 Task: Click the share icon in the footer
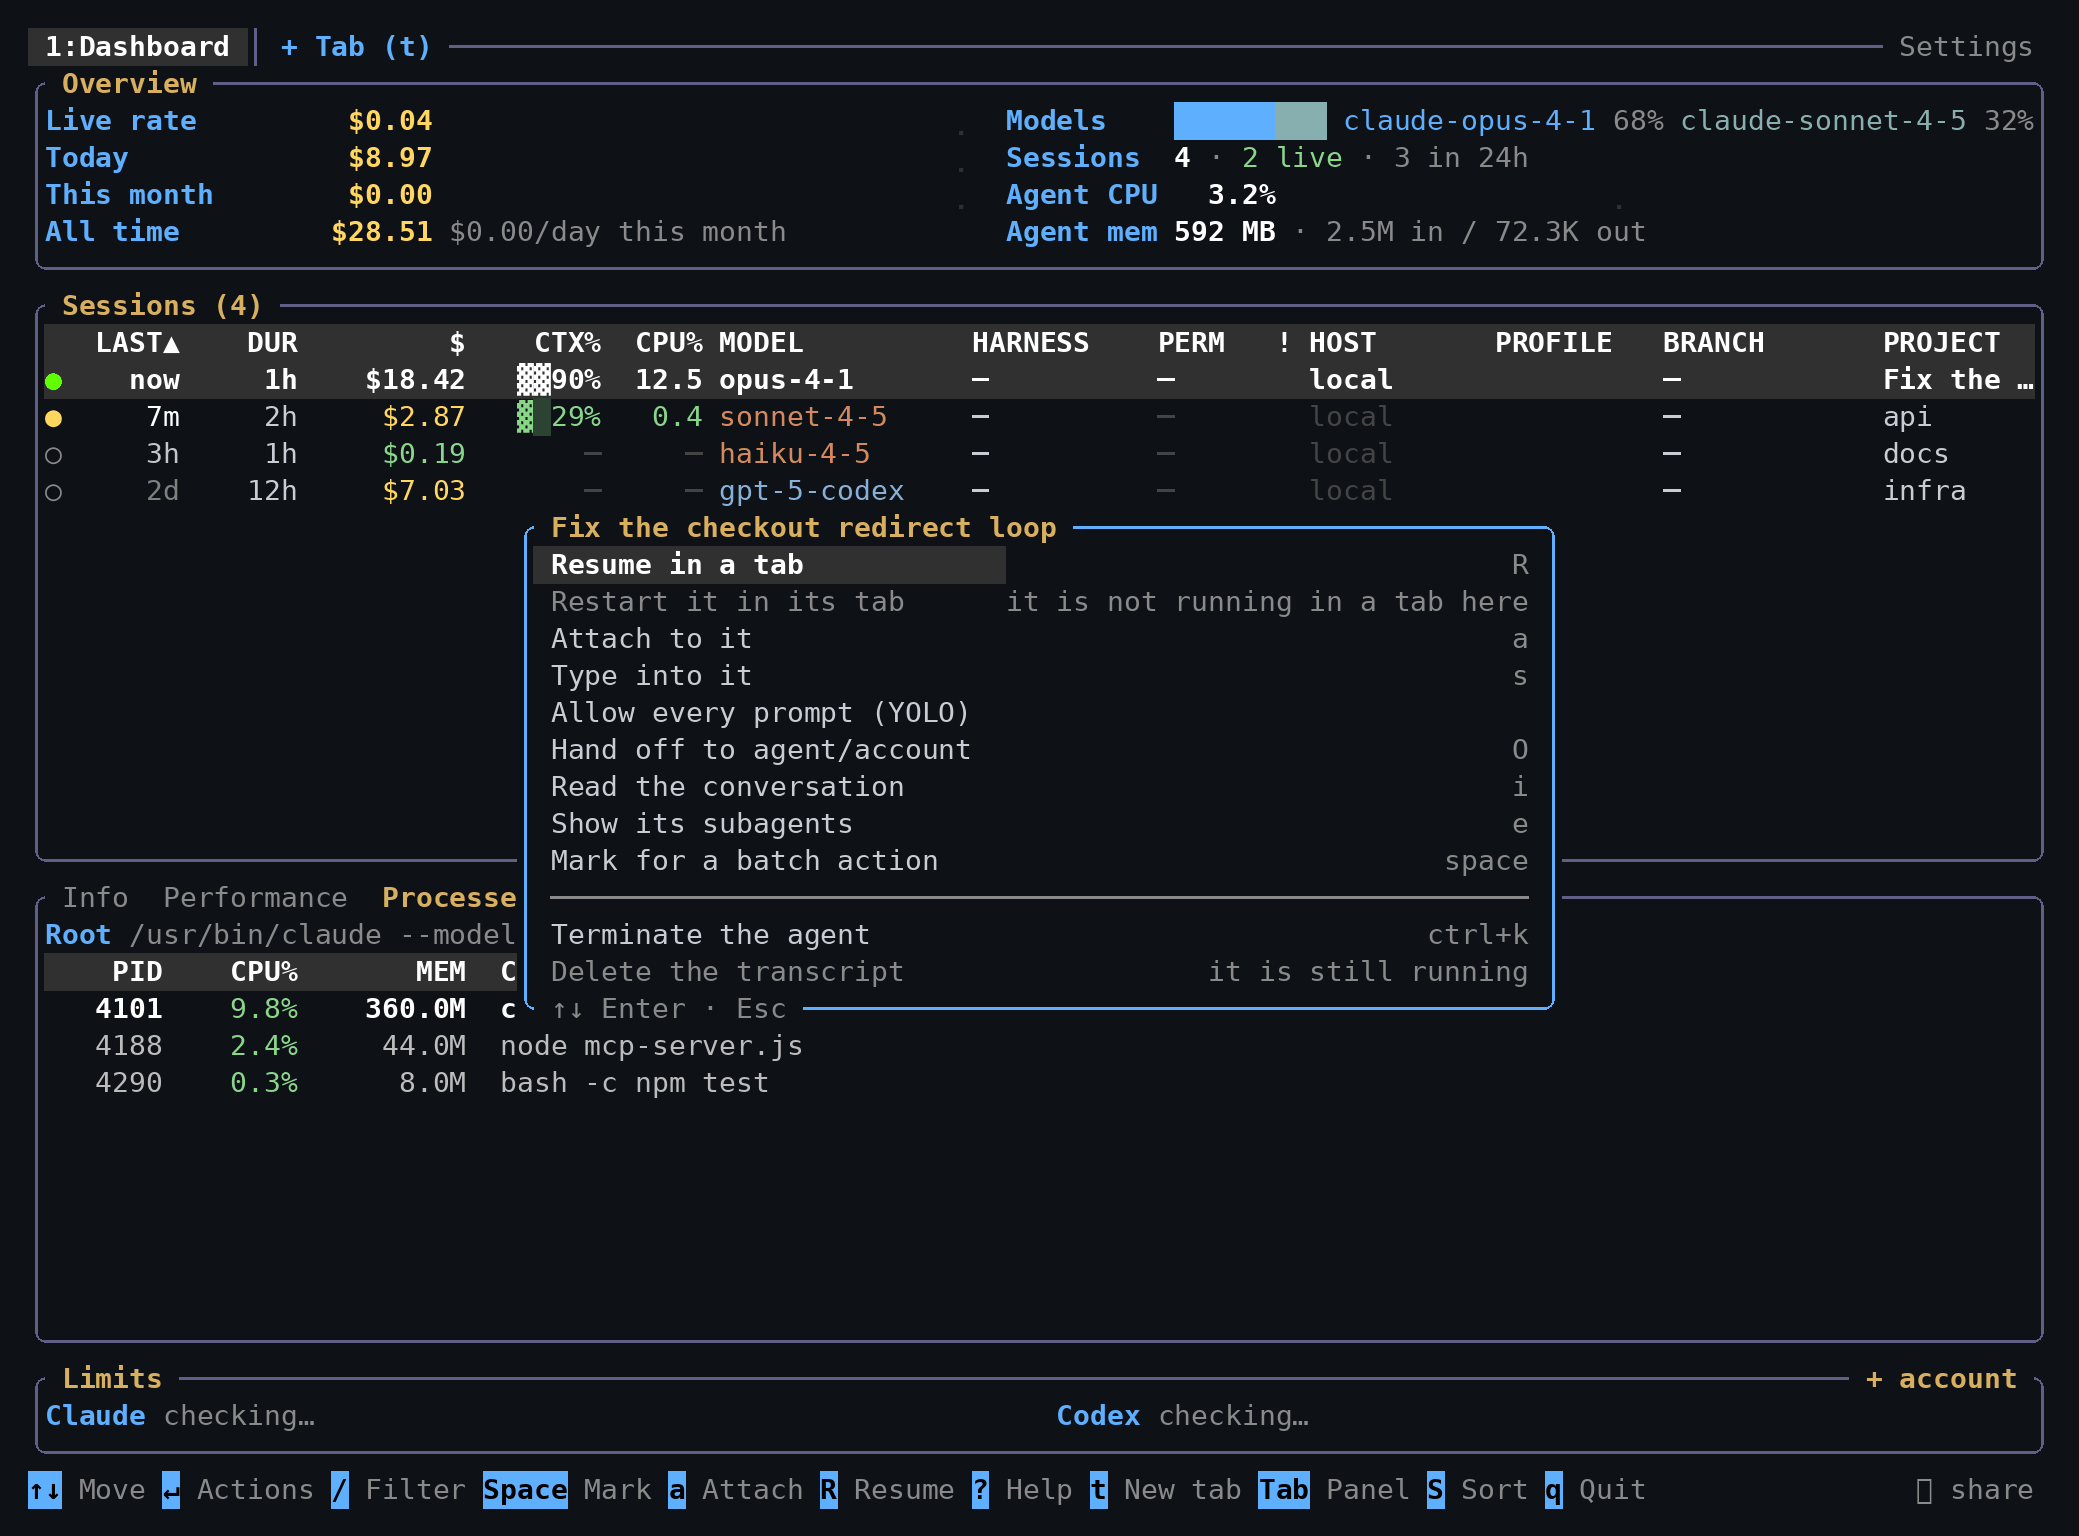(1924, 1490)
